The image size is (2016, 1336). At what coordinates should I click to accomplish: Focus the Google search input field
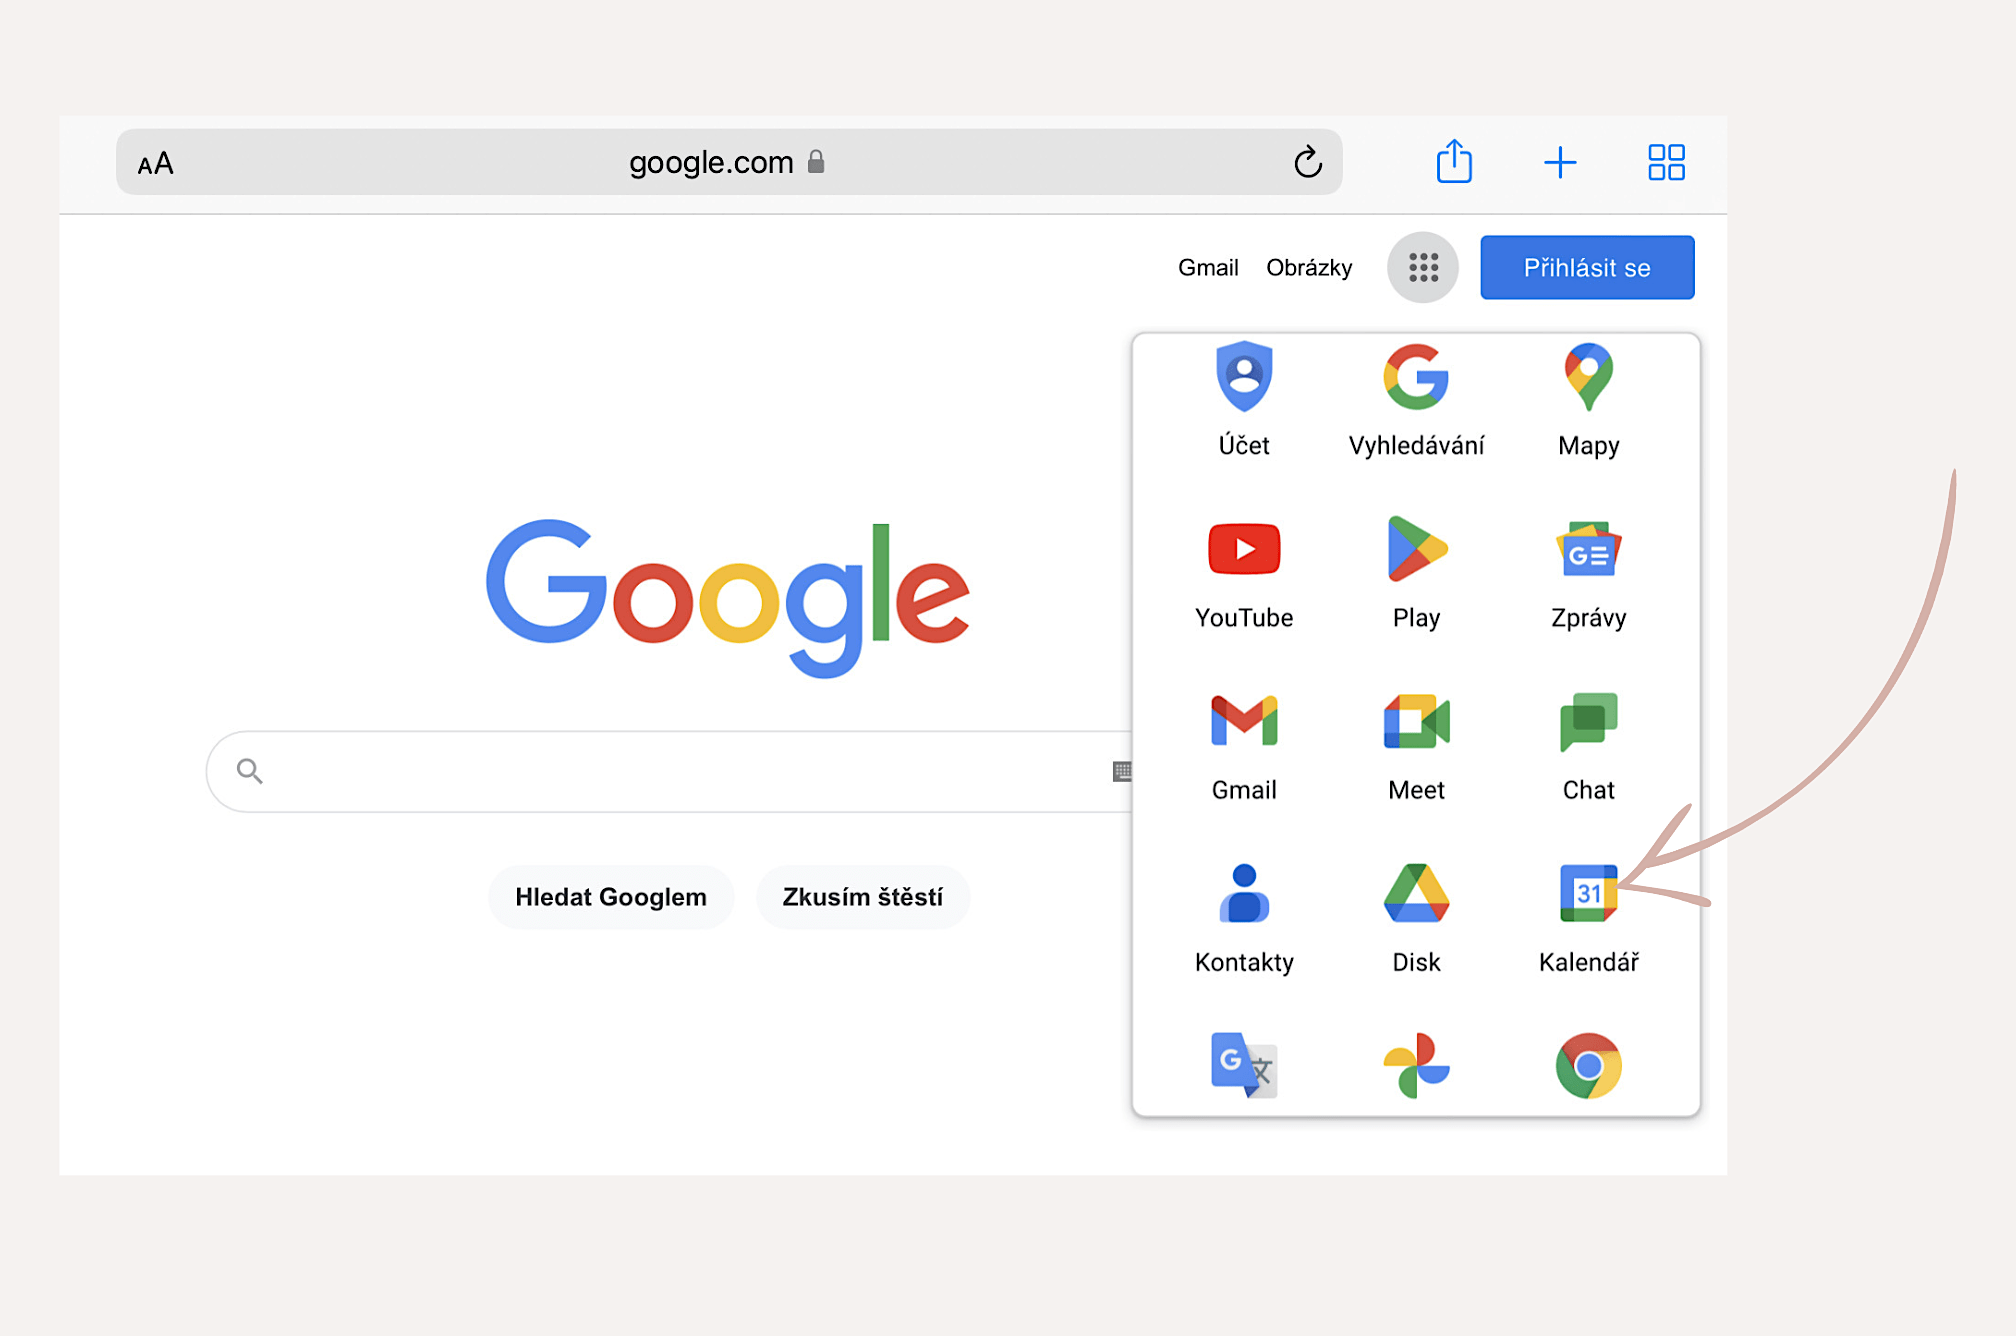(670, 771)
